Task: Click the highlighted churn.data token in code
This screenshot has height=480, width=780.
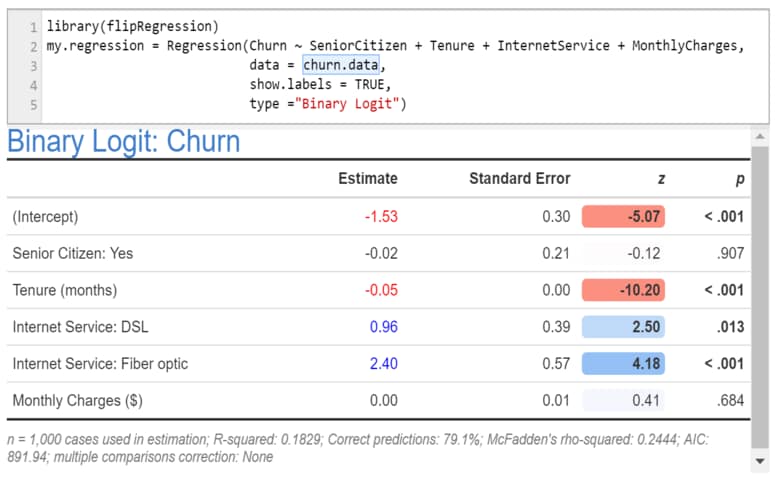Action: tap(343, 65)
